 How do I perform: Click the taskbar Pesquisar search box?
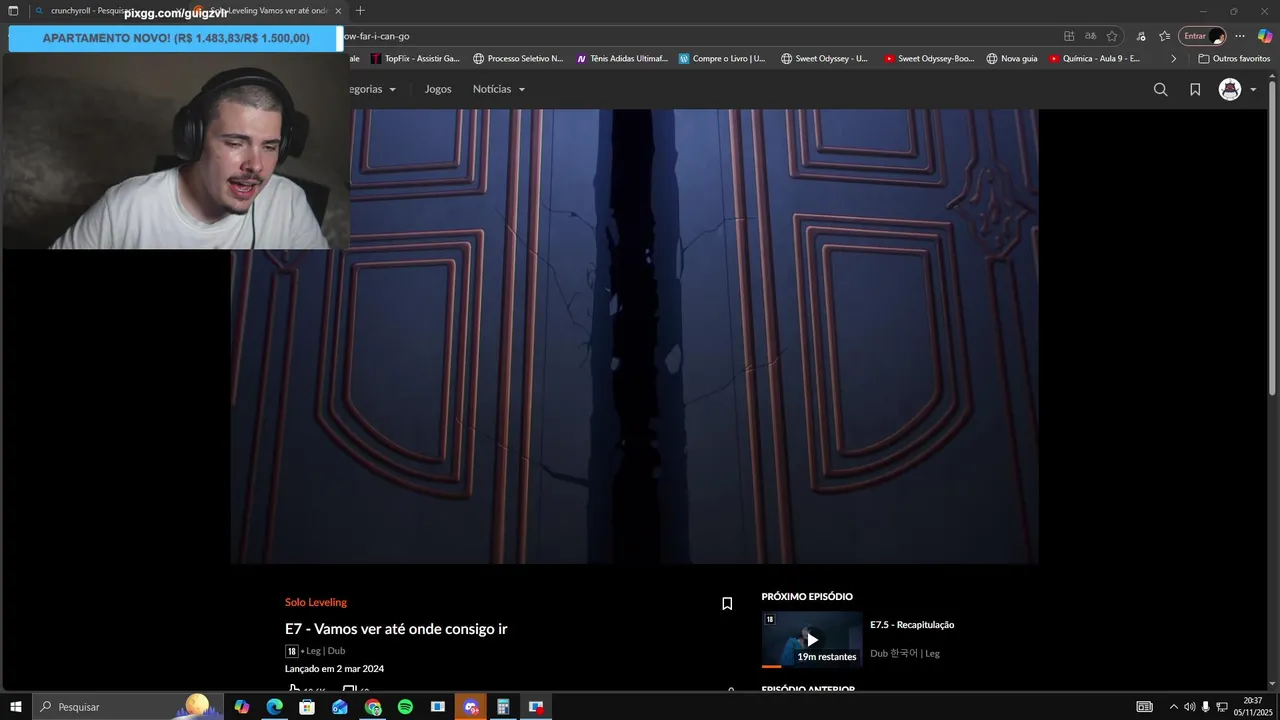[128, 707]
